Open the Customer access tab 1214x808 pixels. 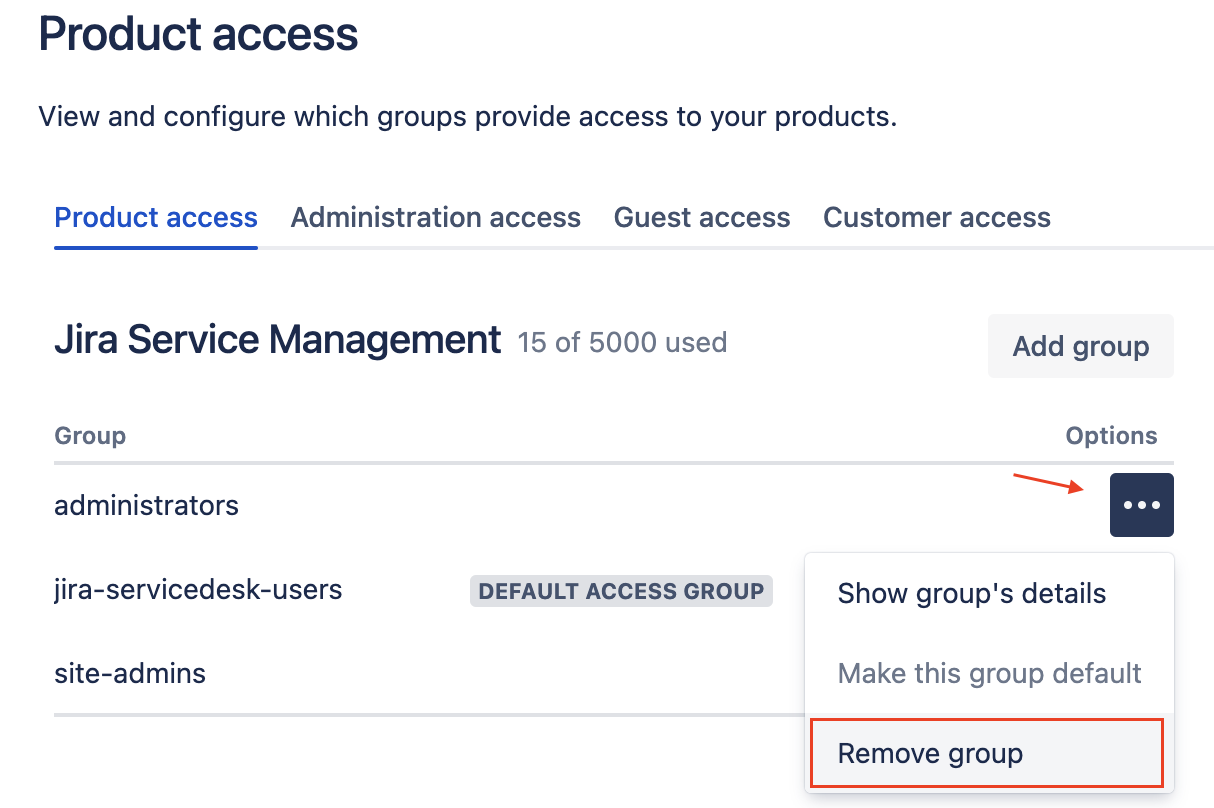[936, 218]
